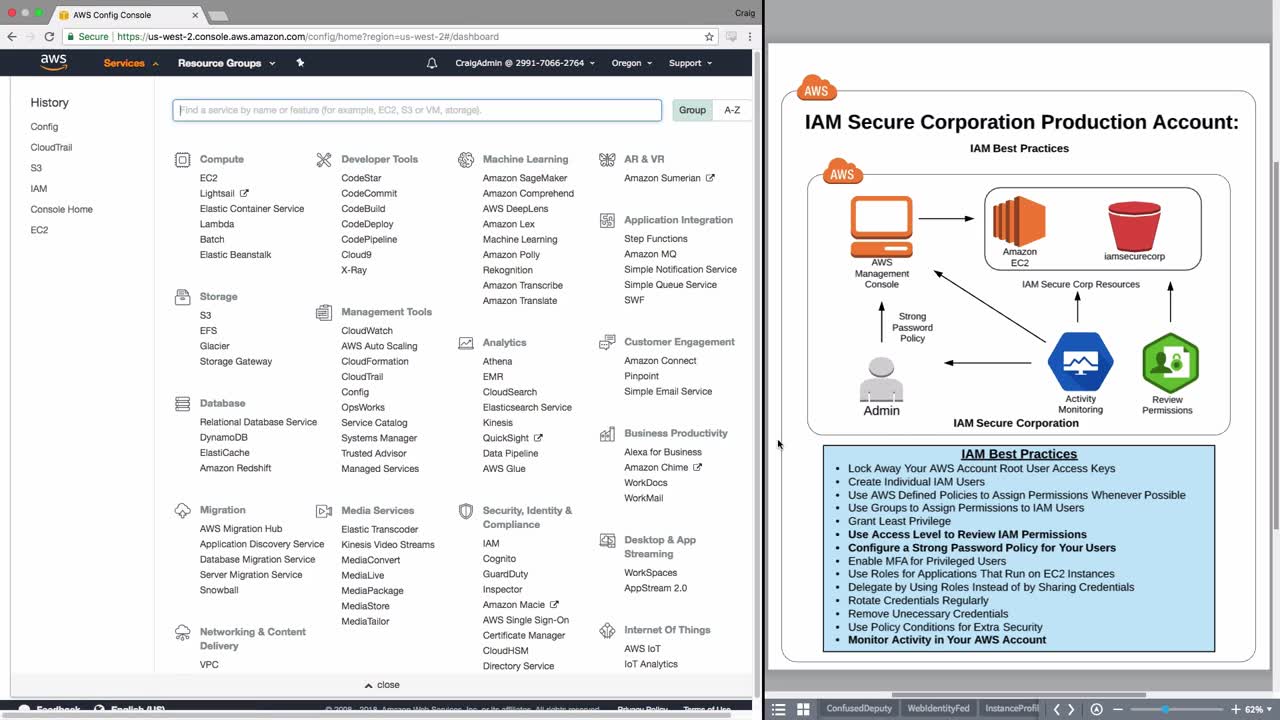The width and height of the screenshot is (1280, 720).
Task: Click the Developer Tools category icon
Action: tap(323, 159)
